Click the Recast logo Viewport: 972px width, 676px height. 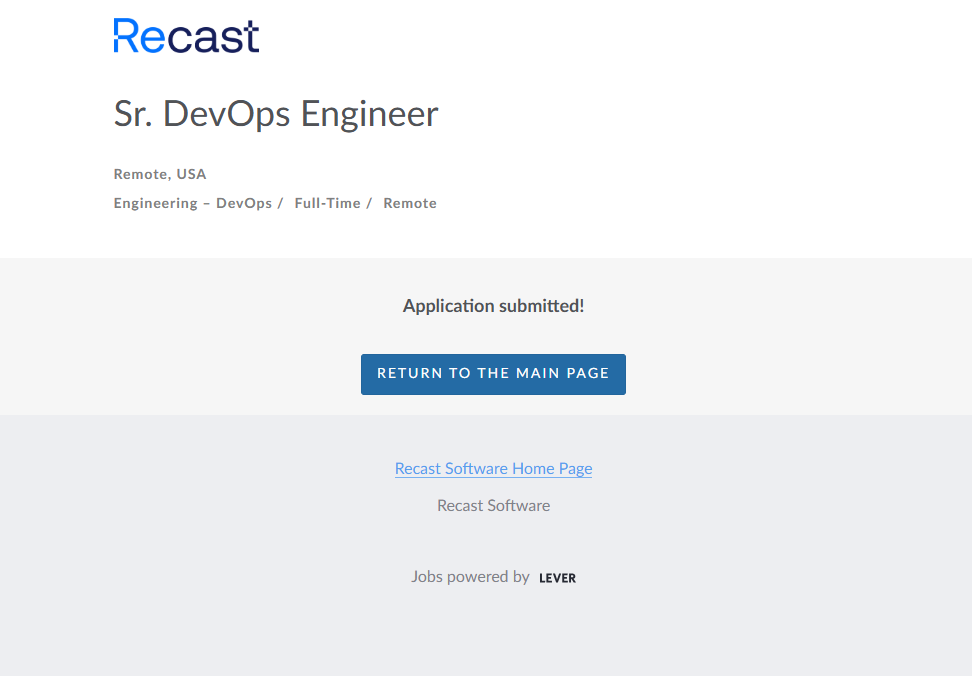186,36
